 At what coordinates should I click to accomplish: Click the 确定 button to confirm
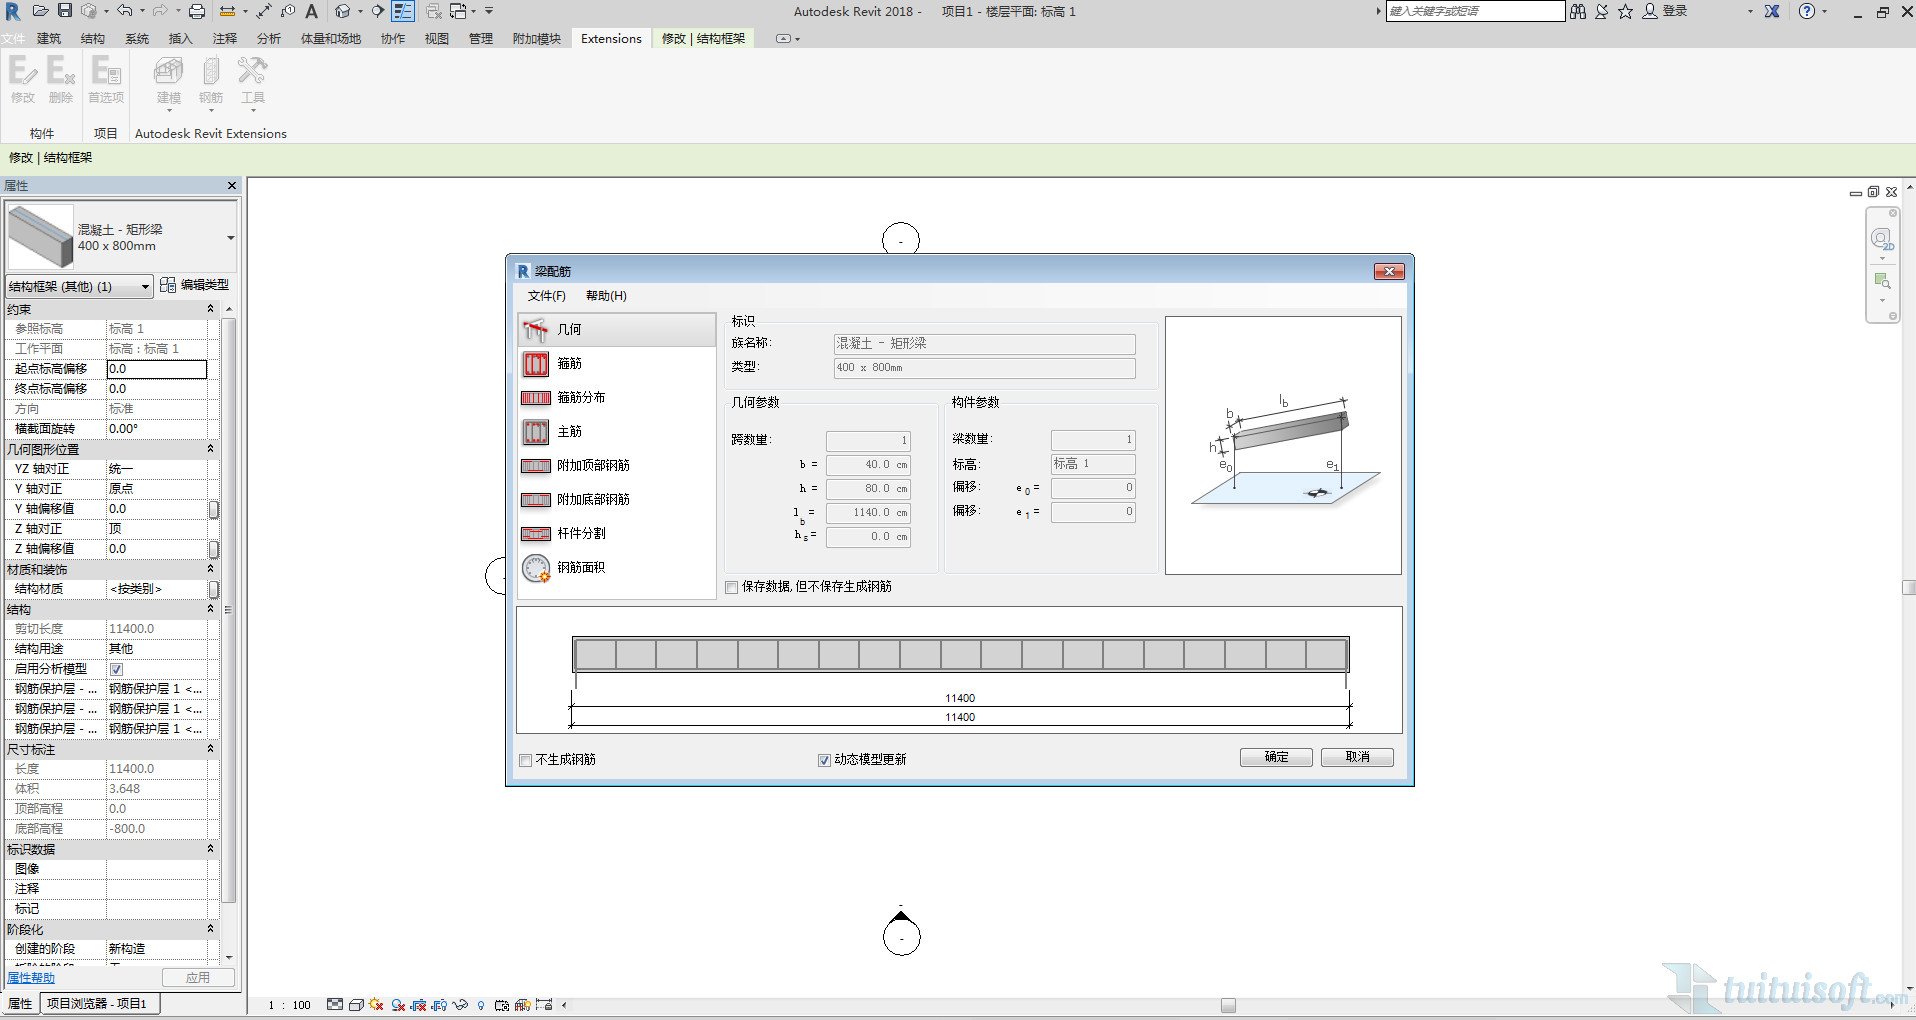(x=1276, y=758)
